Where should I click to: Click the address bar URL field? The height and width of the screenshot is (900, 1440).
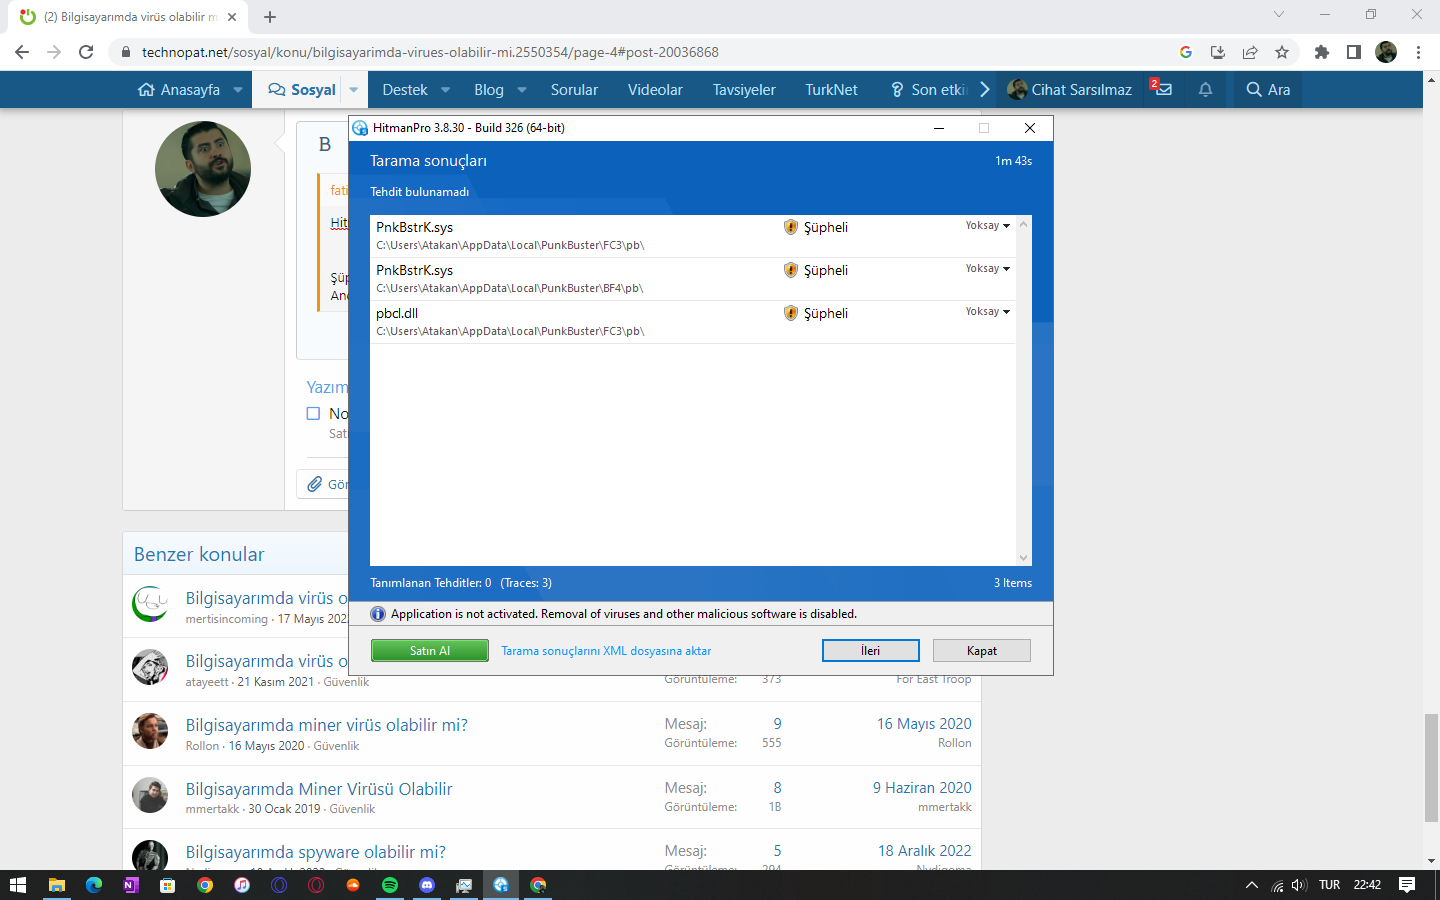coord(640,52)
